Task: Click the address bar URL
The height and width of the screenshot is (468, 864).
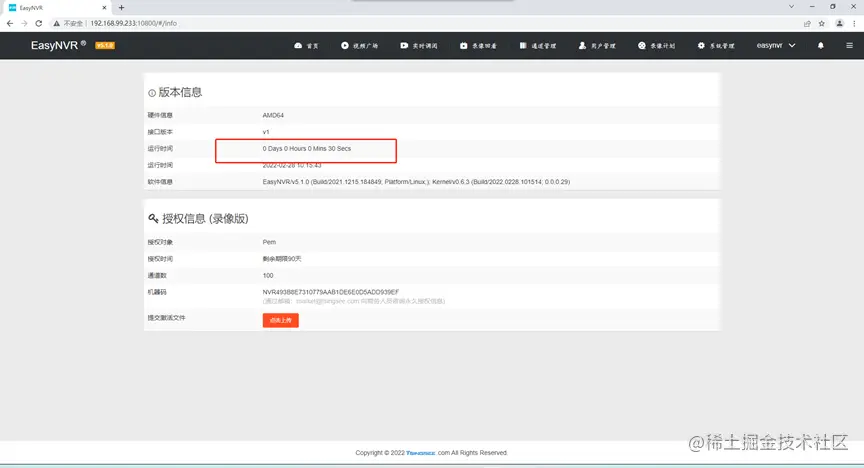Action: click(133, 23)
